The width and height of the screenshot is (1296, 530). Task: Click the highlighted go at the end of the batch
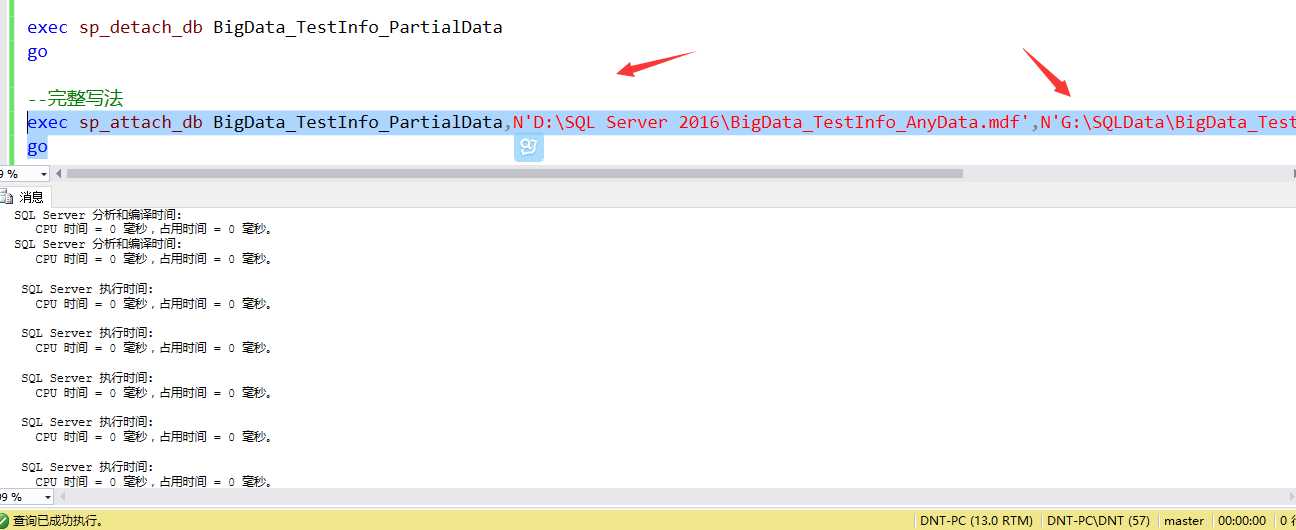[x=37, y=147]
